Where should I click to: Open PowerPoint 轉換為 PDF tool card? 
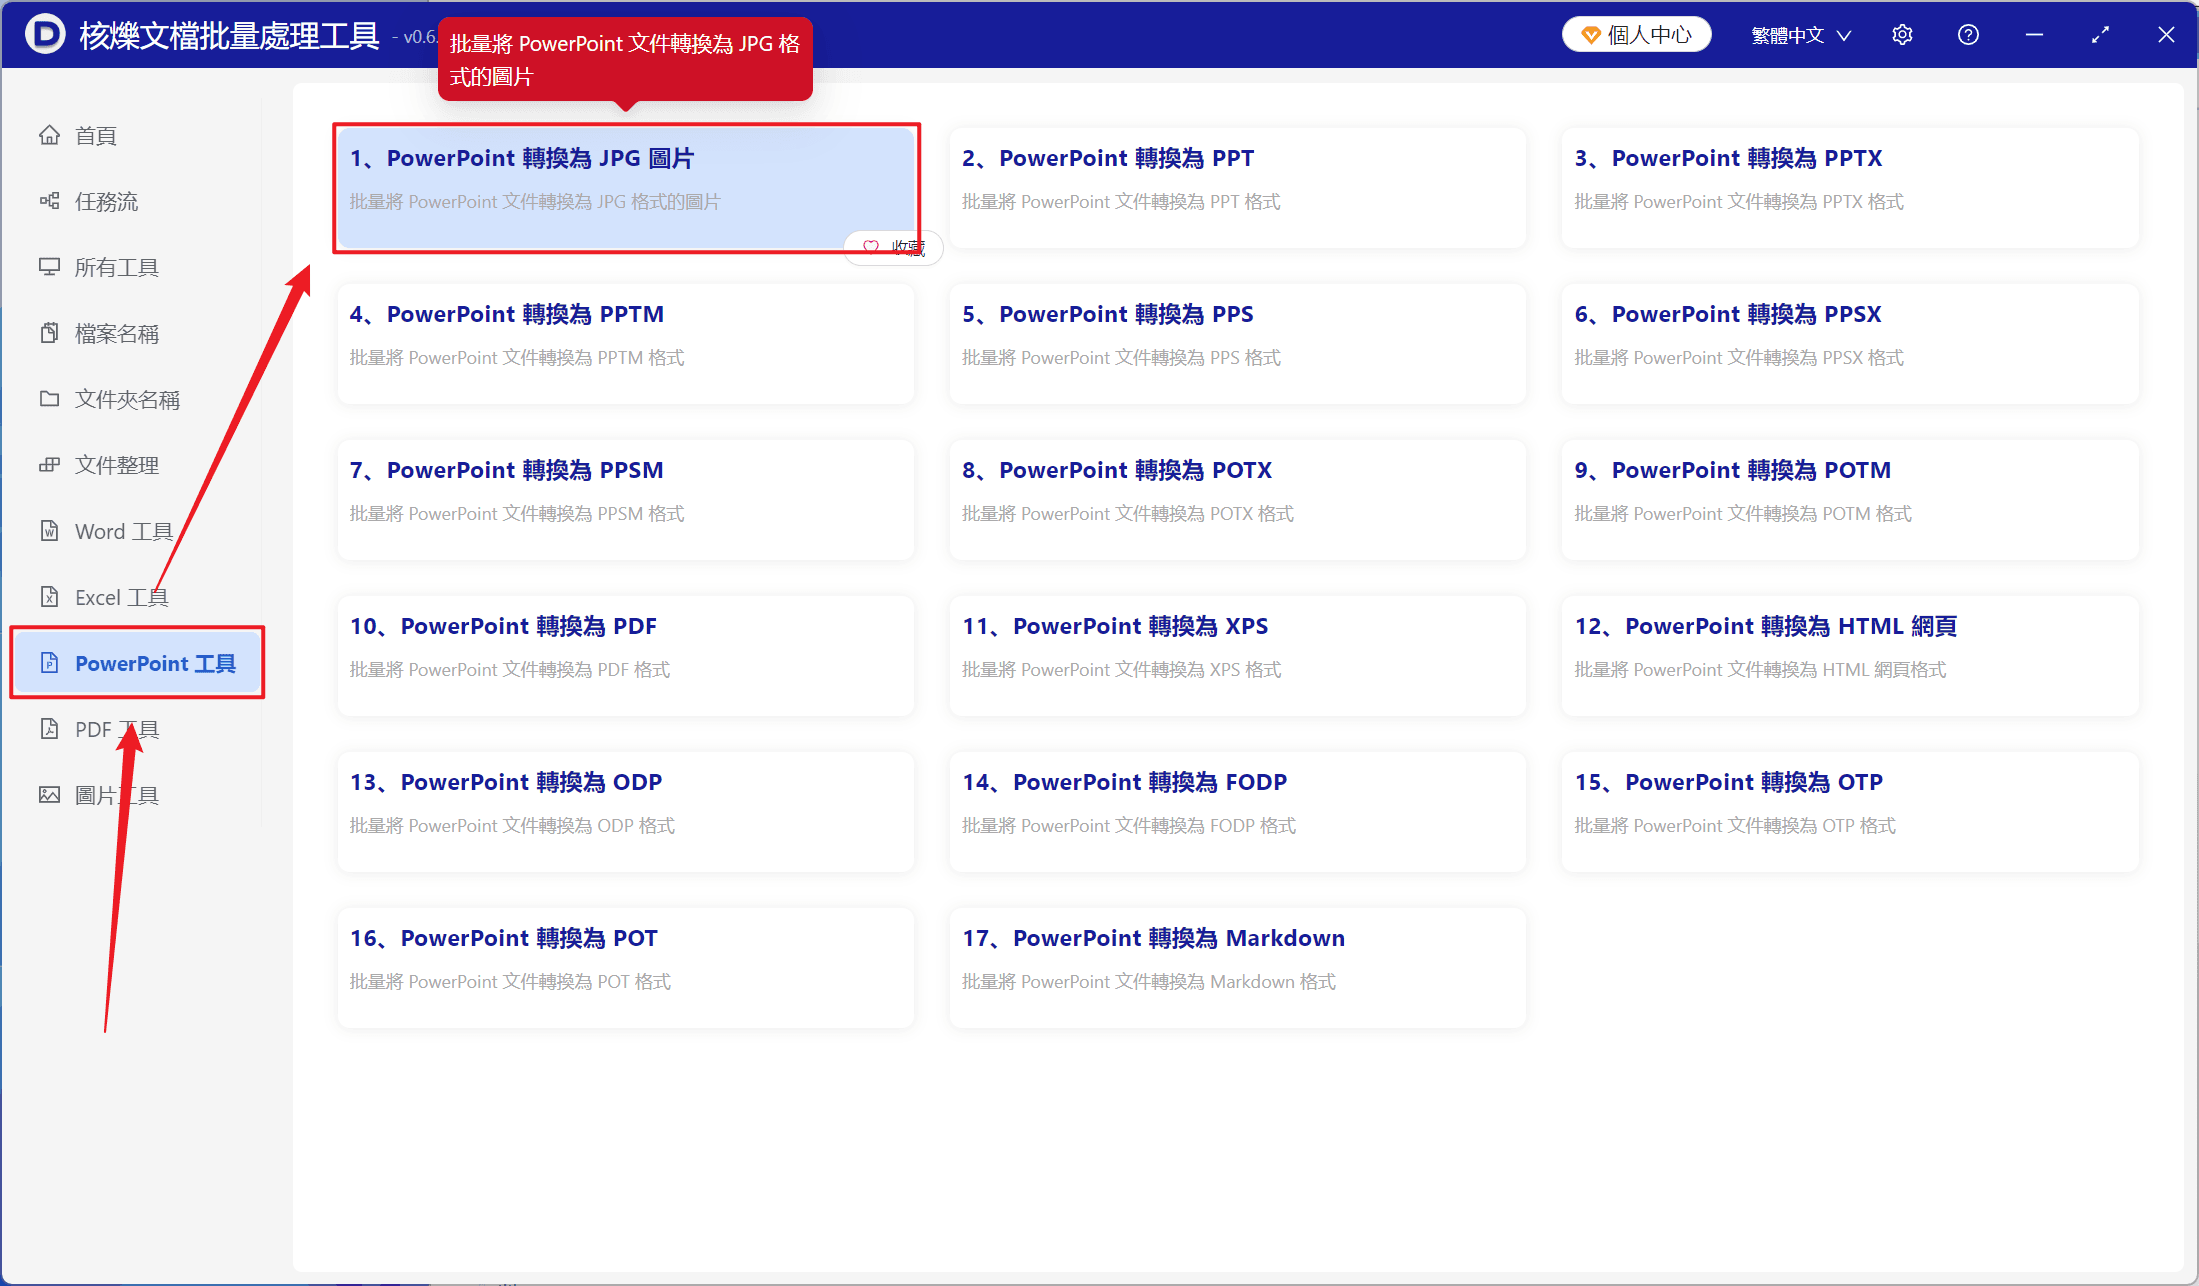(626, 655)
